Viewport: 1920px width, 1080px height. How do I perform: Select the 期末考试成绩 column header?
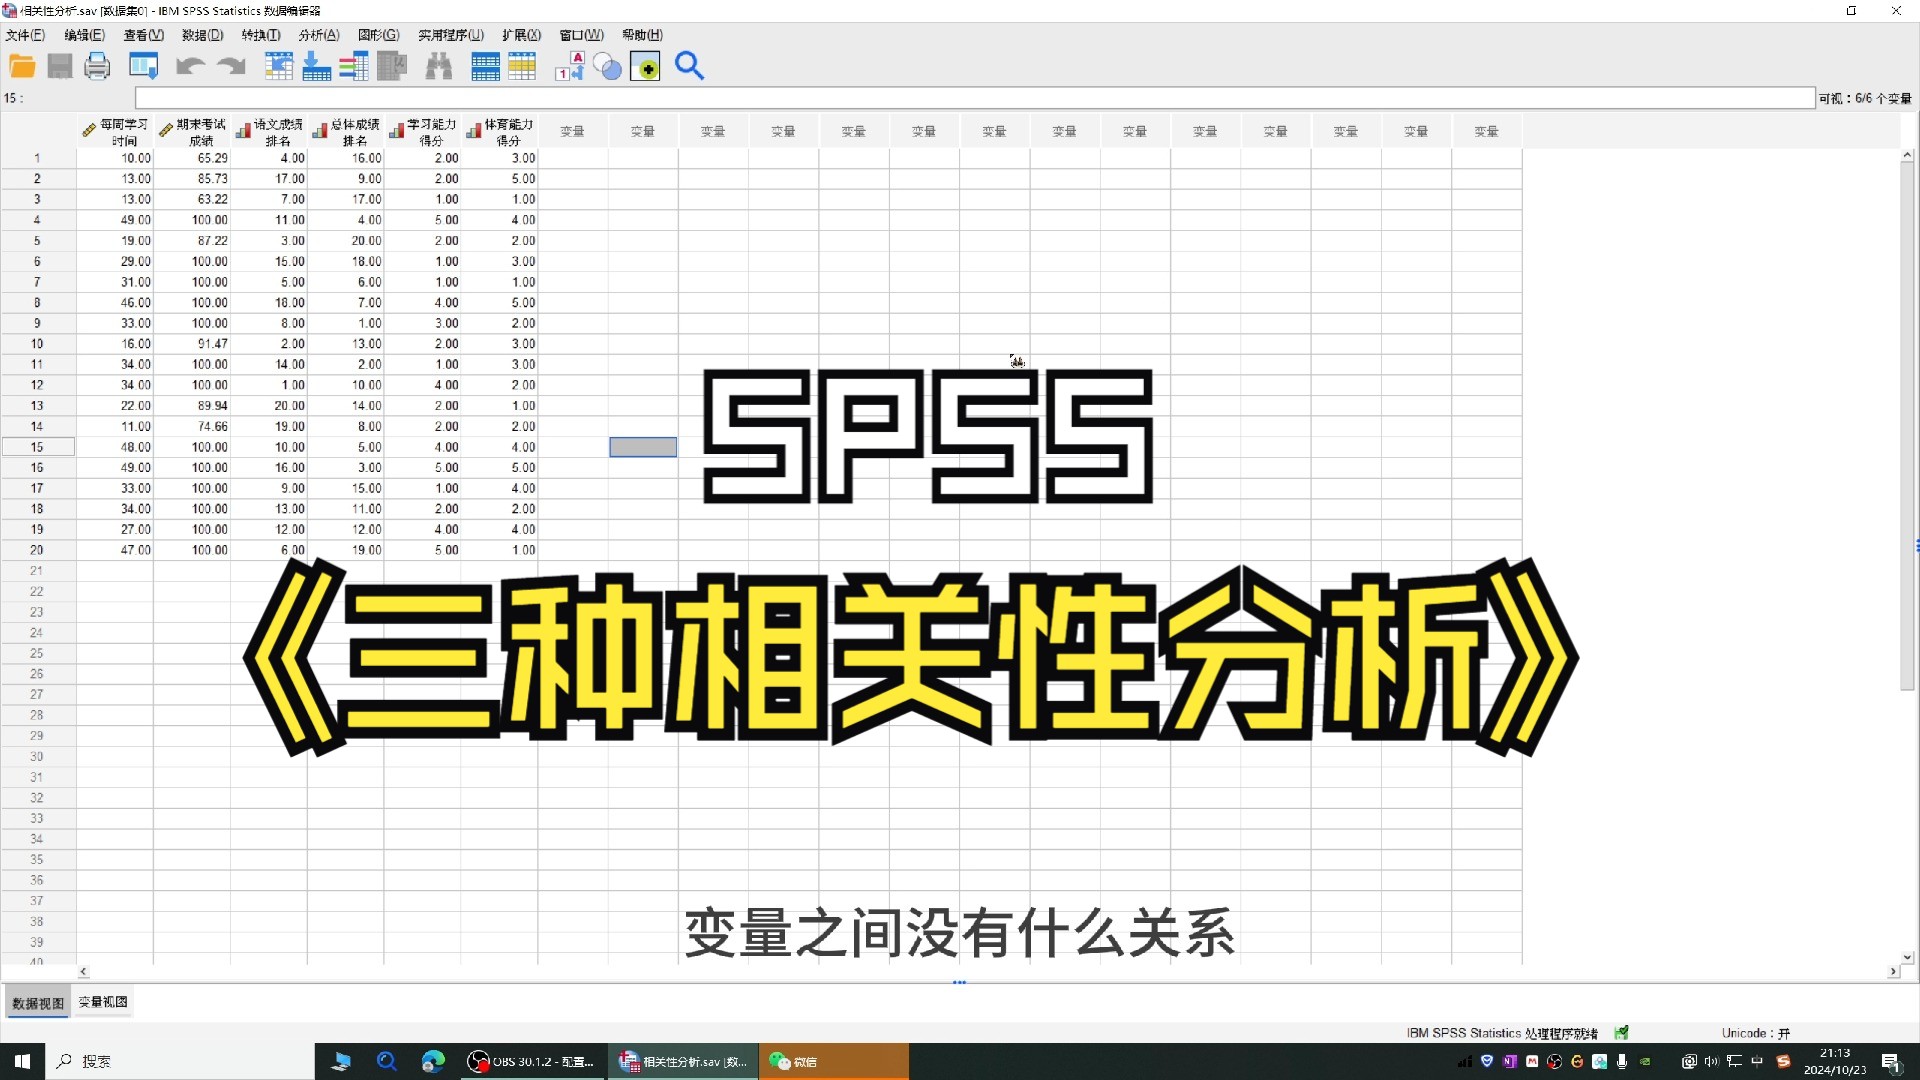(x=192, y=132)
